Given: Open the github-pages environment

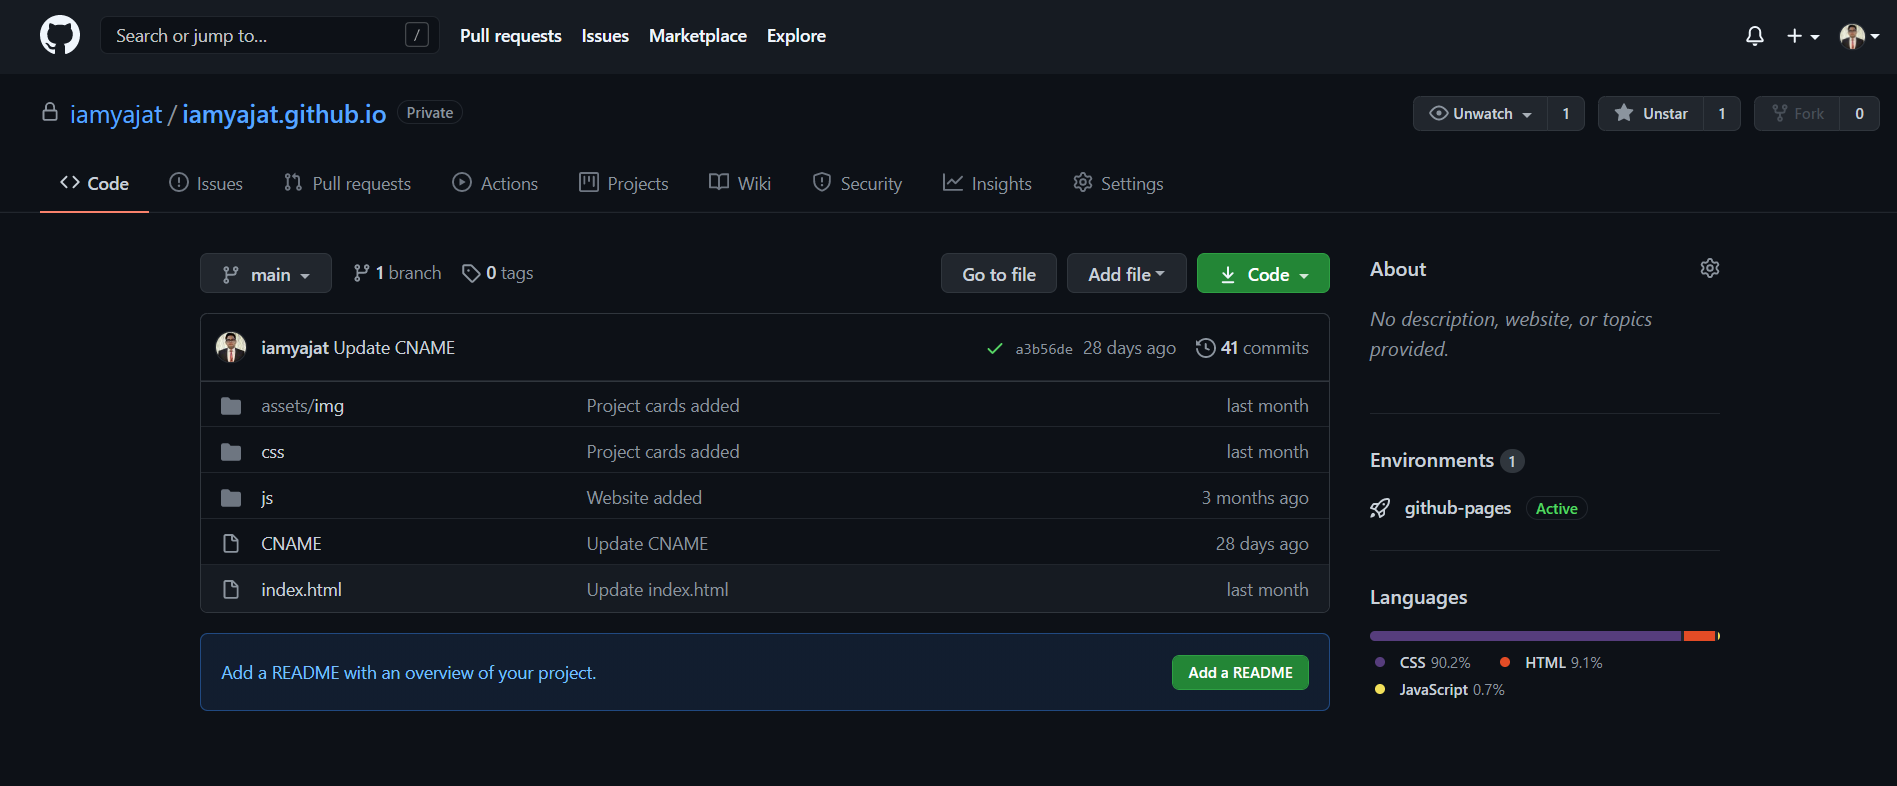Looking at the screenshot, I should 1457,508.
